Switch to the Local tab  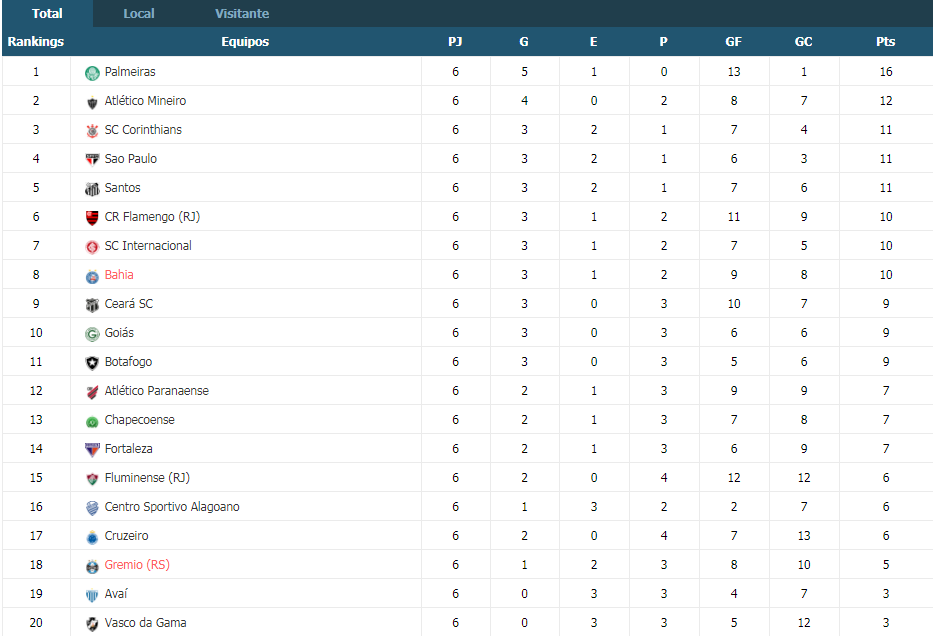(139, 14)
